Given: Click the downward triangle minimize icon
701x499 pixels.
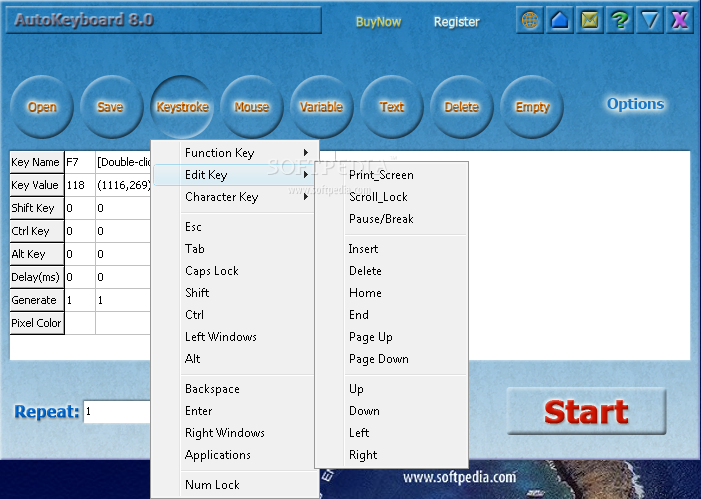Looking at the screenshot, I should [650, 21].
